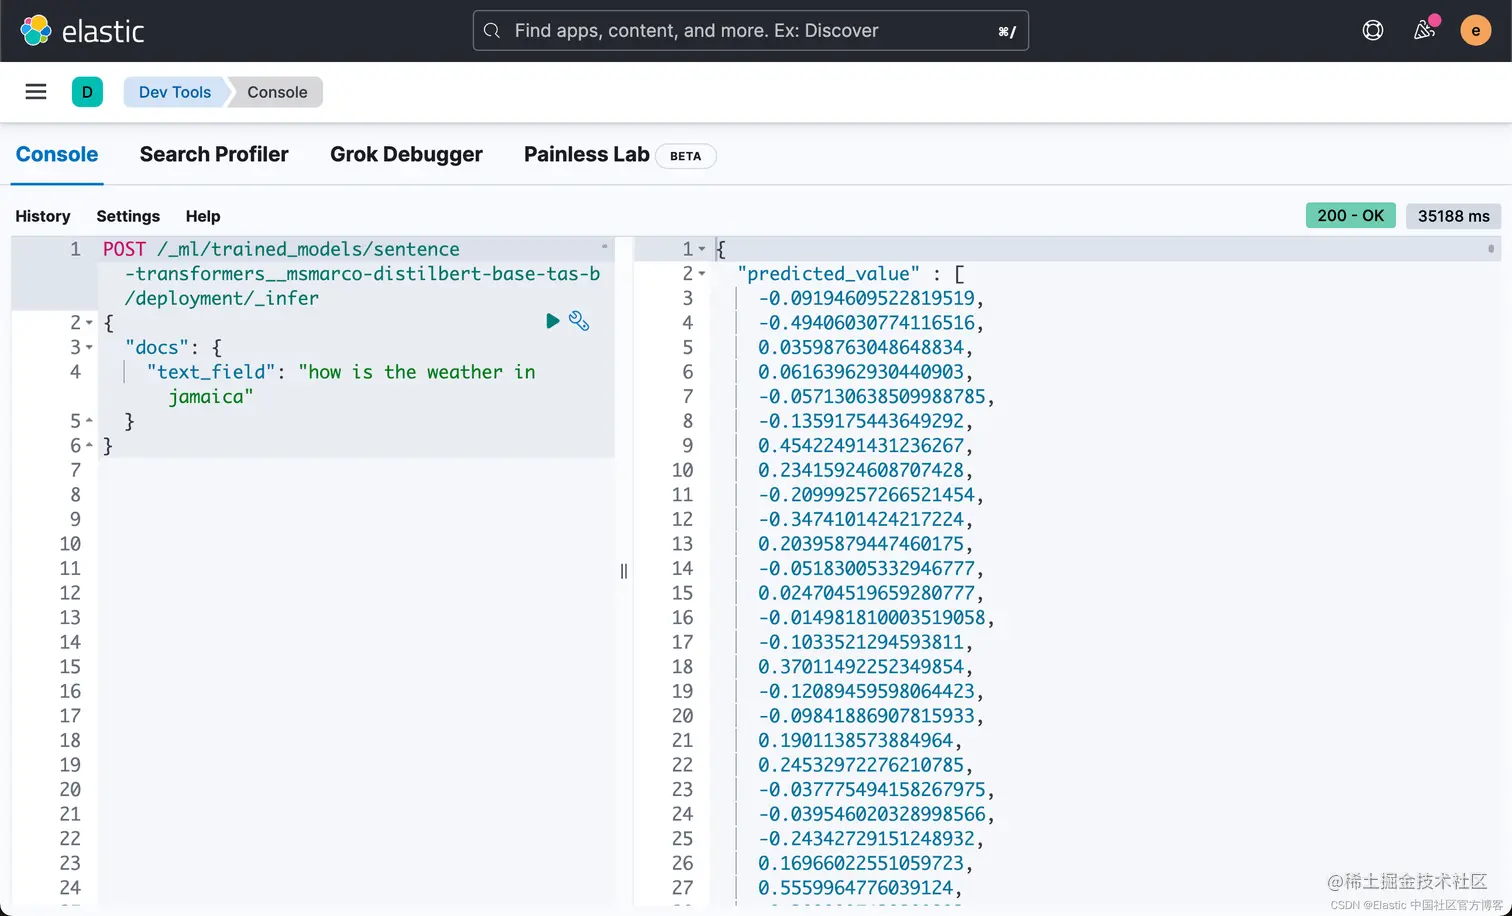Collapse the response root object at line 1
Image resolution: width=1512 pixels, height=916 pixels.
(702, 249)
